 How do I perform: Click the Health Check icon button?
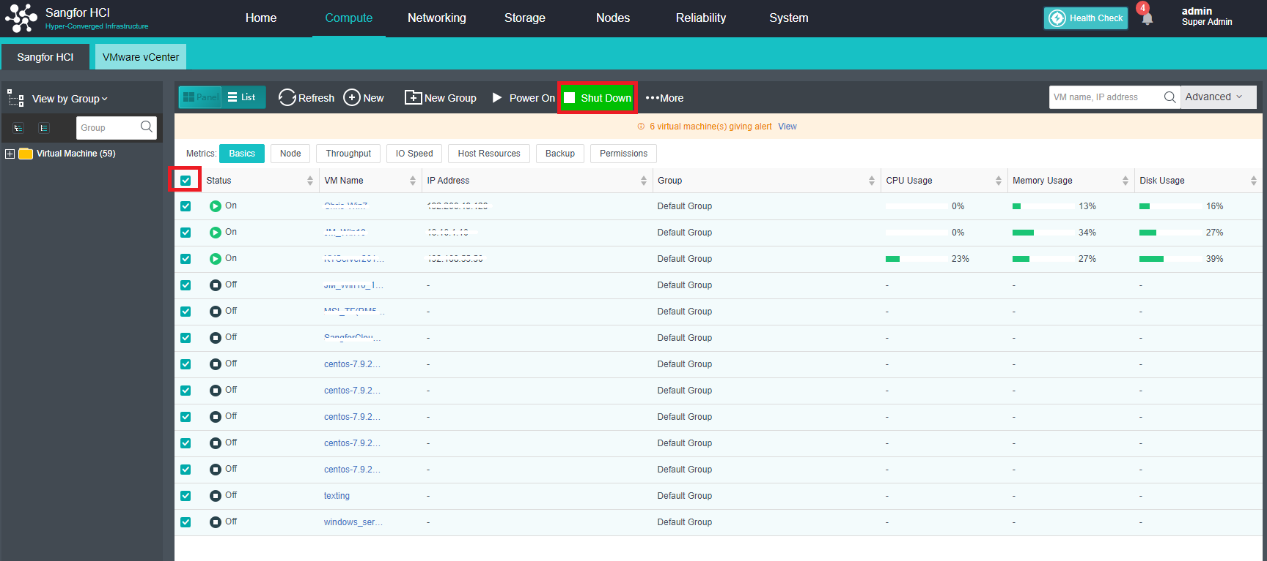[x=1056, y=18]
